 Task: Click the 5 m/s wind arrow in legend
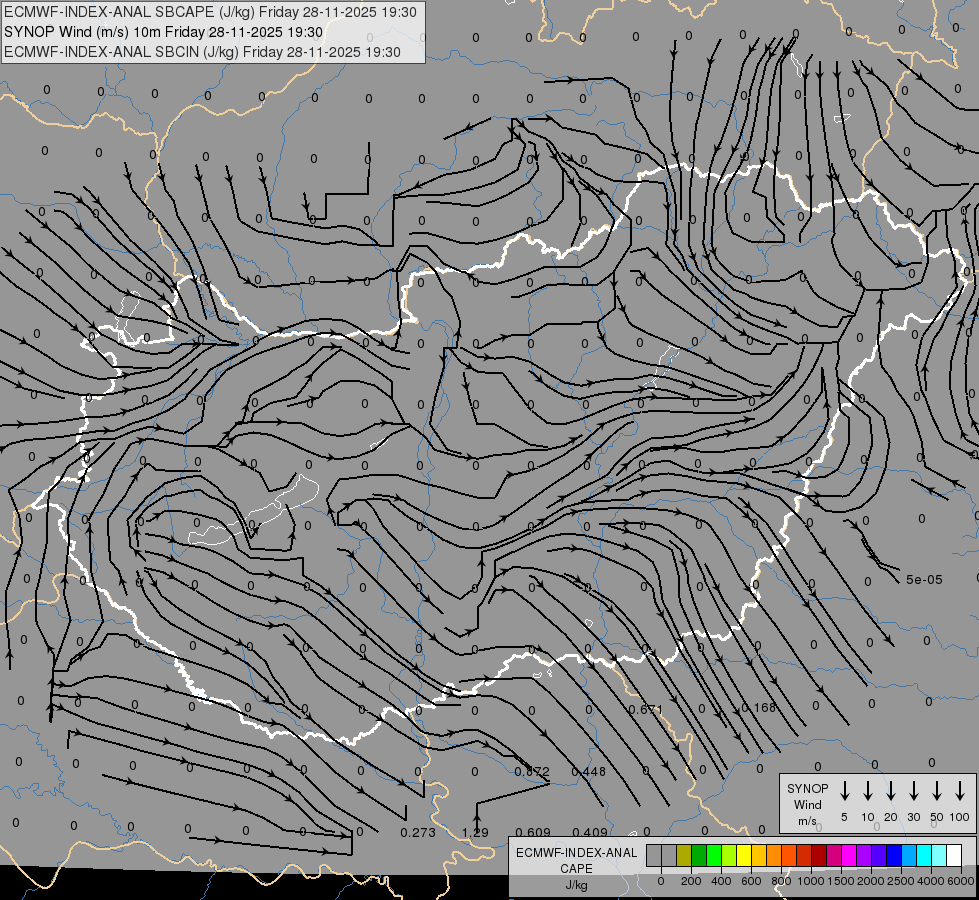coord(844,790)
